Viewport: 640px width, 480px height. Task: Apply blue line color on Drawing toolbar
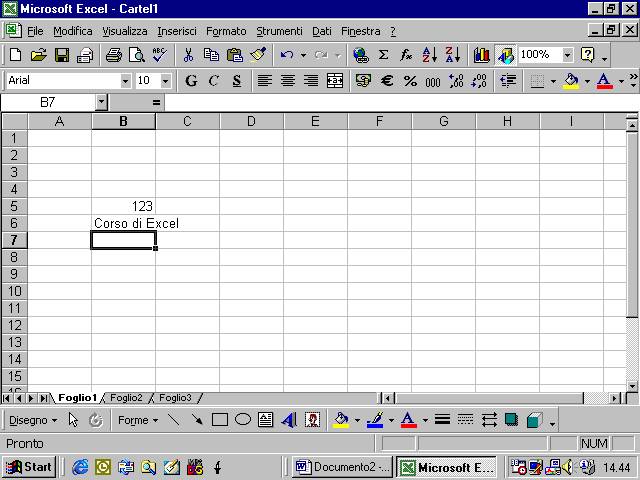[375, 420]
